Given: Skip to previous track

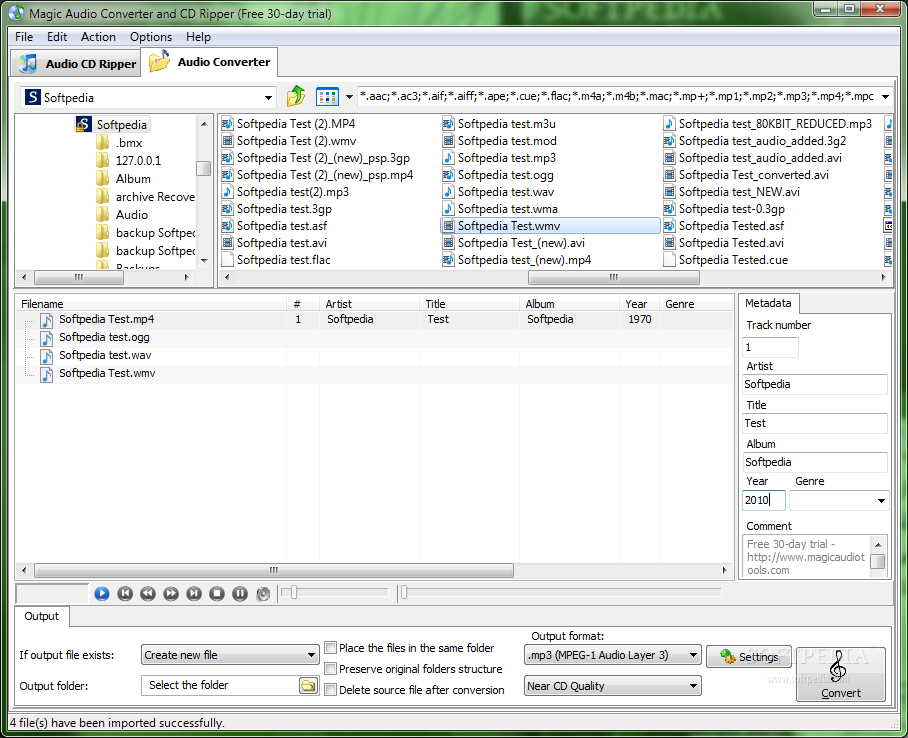Looking at the screenshot, I should coord(125,593).
